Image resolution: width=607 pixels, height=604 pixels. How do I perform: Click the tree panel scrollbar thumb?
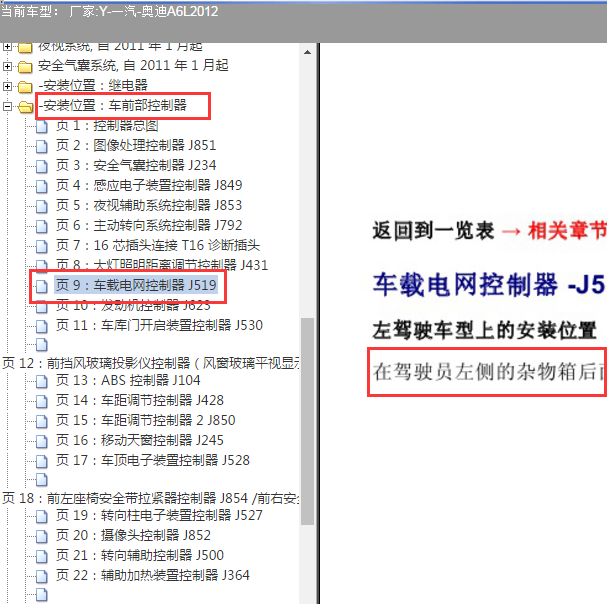coord(307,421)
